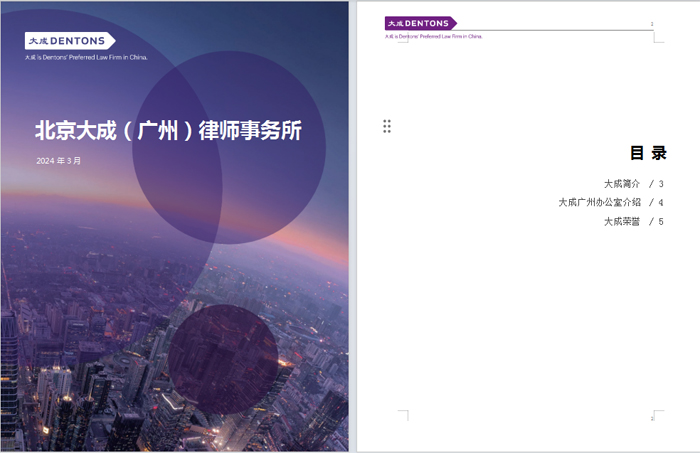This screenshot has height=453, width=700.
Task: Open the contents entry 大成荣誉 / 5
Action: 633,221
